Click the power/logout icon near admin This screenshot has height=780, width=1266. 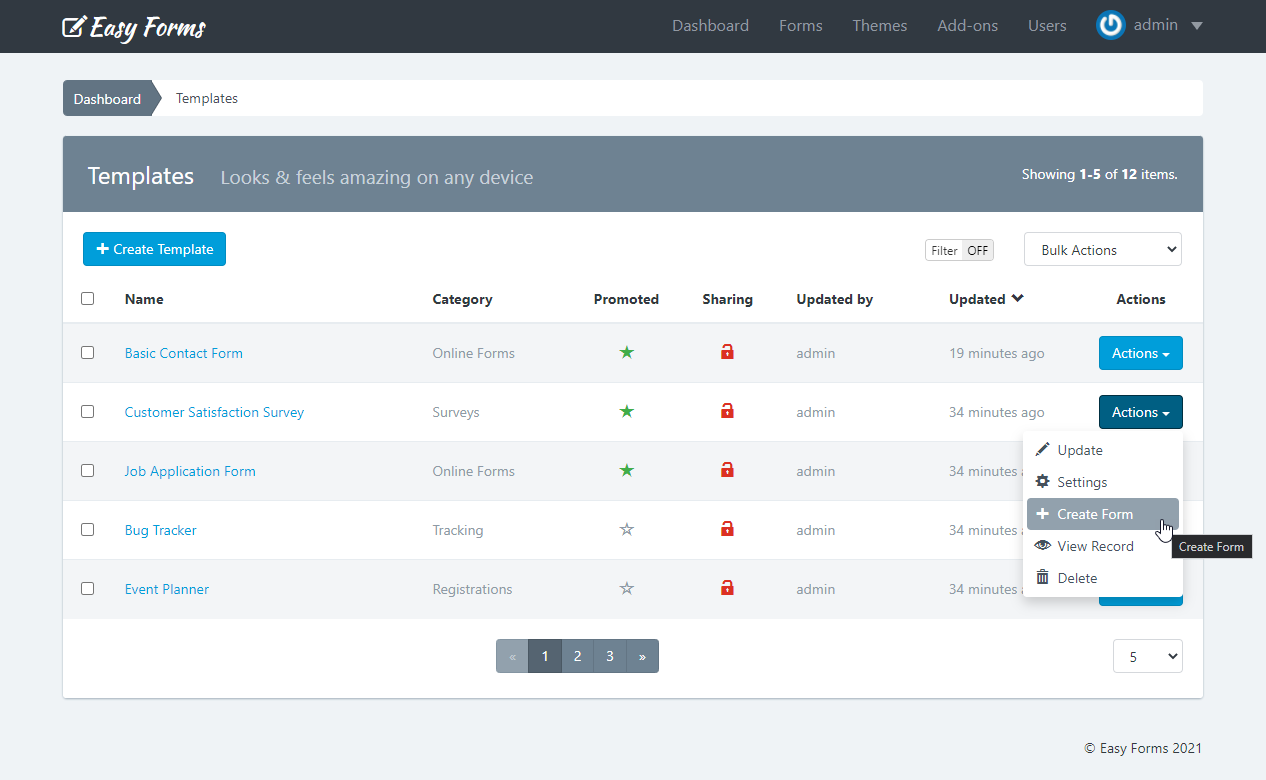click(x=1110, y=25)
